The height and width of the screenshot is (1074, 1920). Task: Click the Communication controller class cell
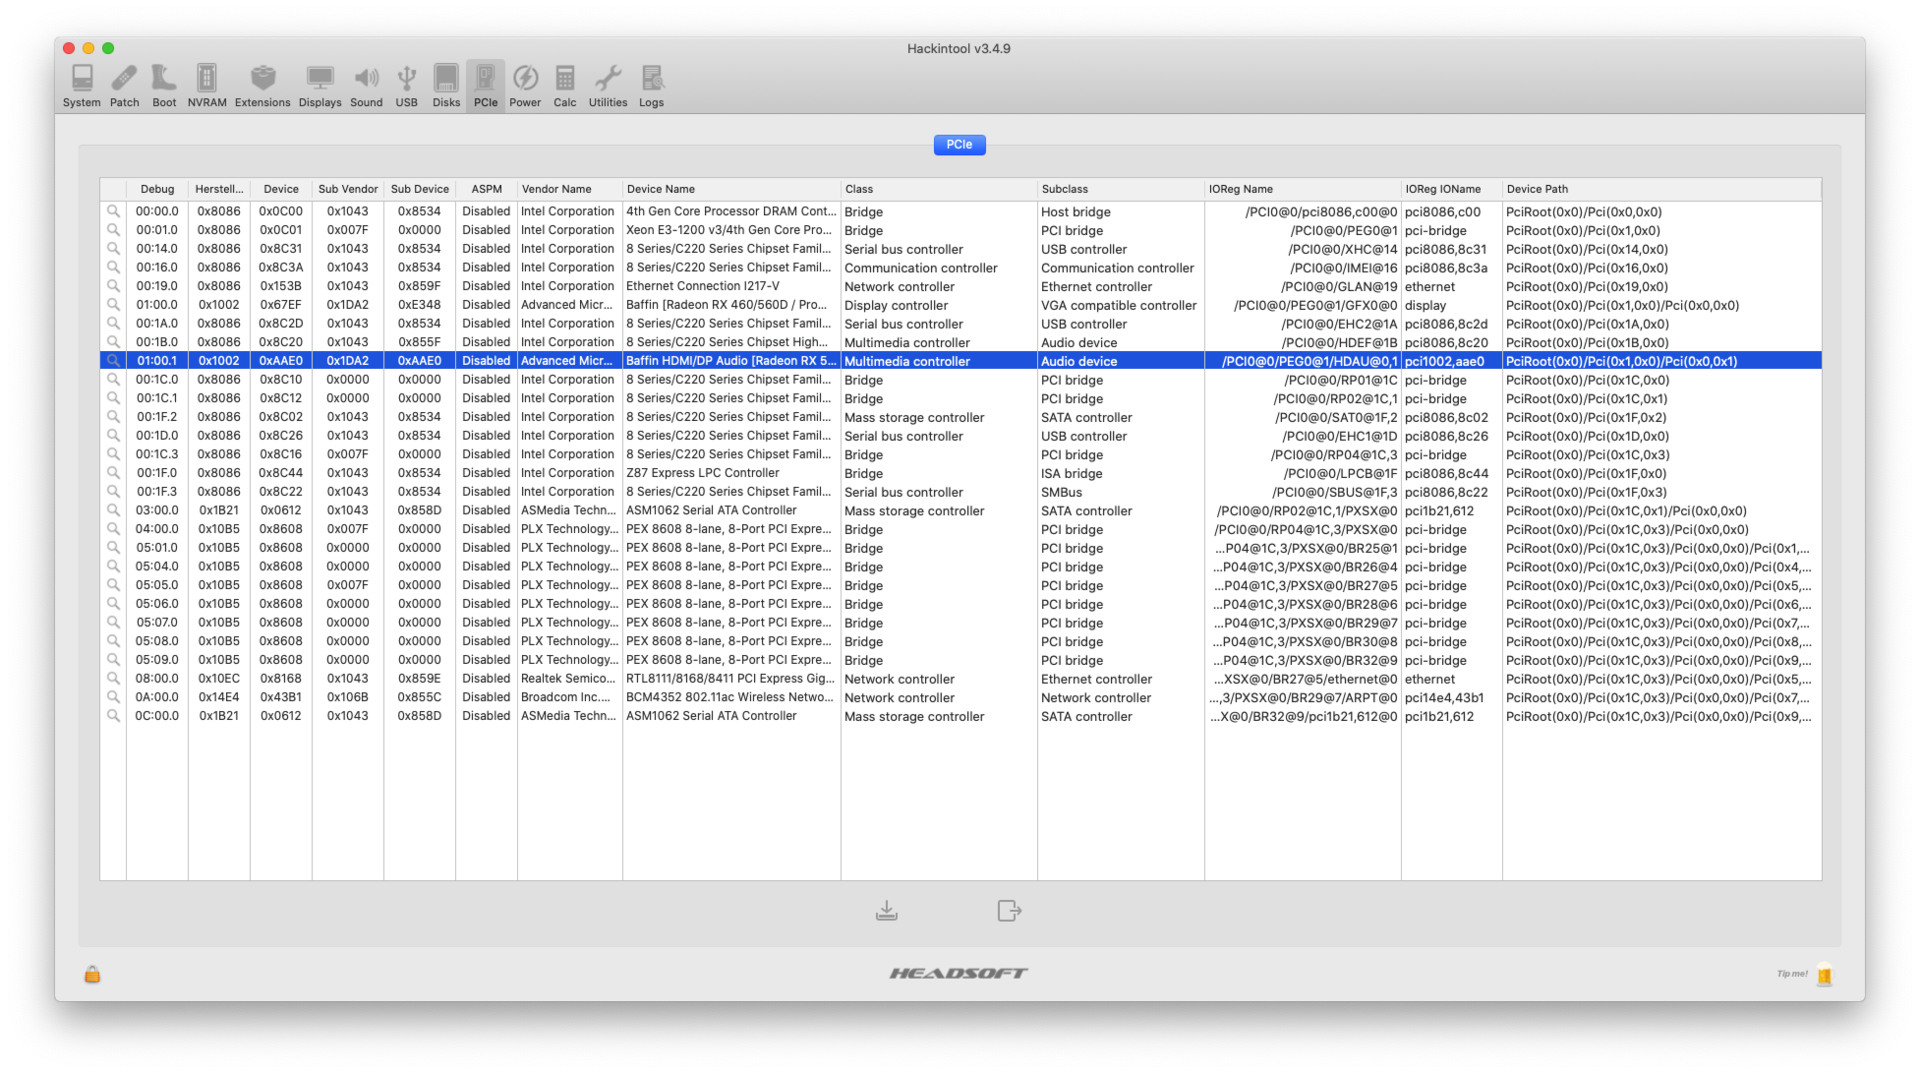(x=921, y=268)
